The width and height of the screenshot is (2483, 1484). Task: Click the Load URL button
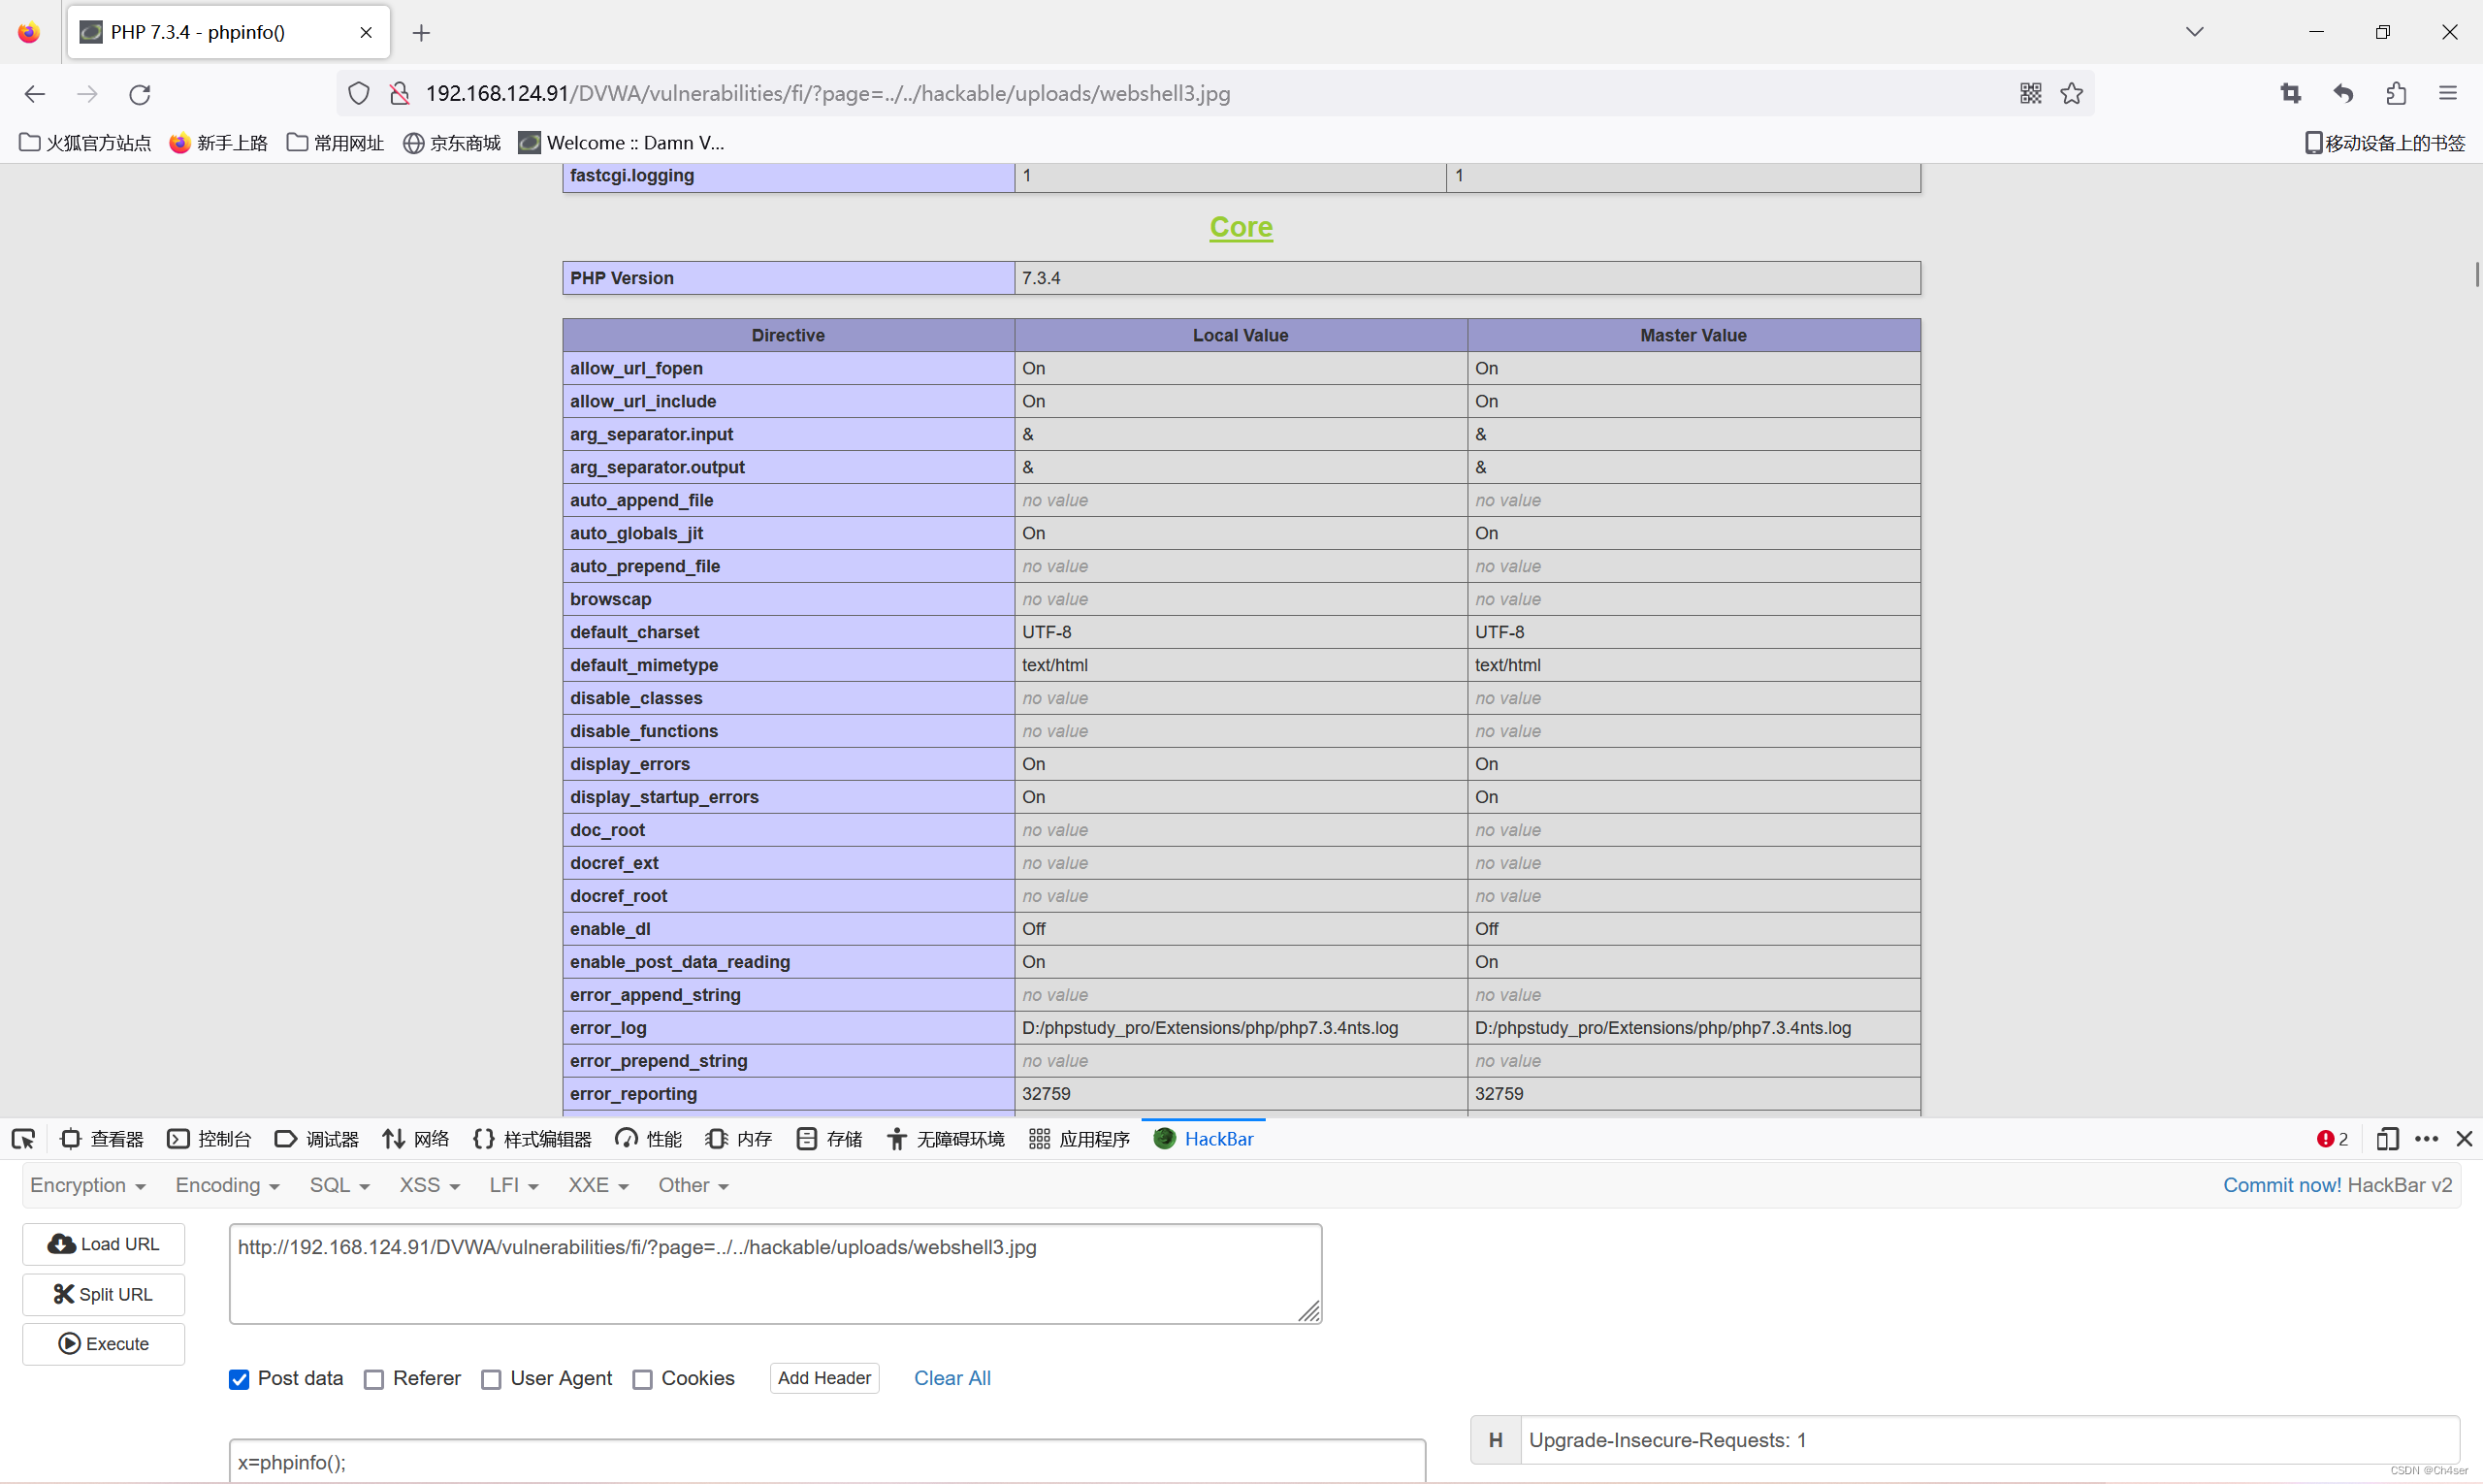[104, 1244]
